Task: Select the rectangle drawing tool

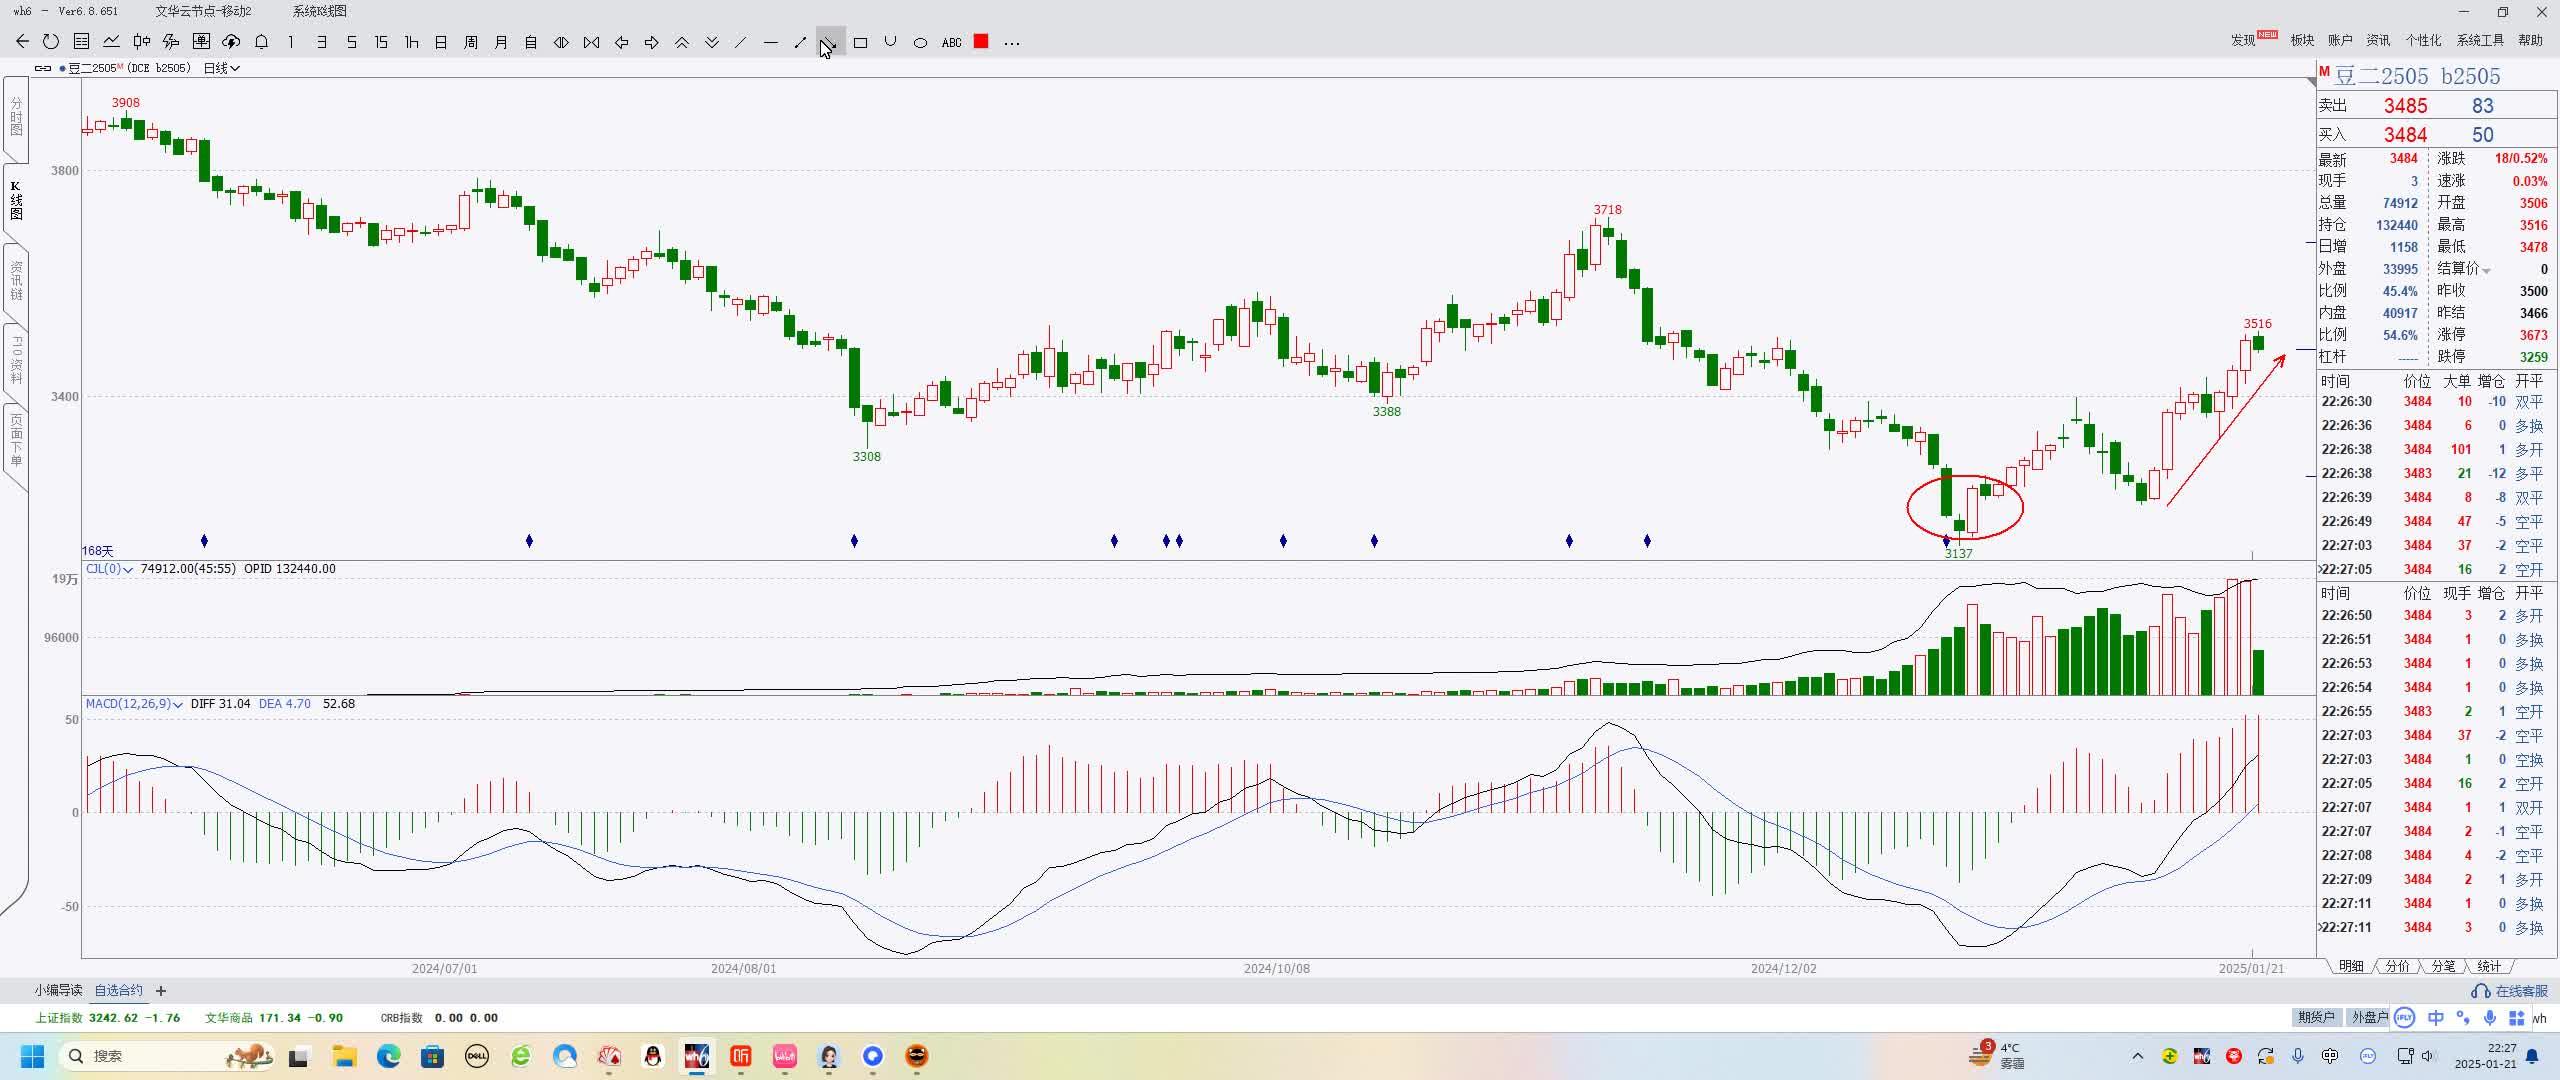Action: point(860,42)
